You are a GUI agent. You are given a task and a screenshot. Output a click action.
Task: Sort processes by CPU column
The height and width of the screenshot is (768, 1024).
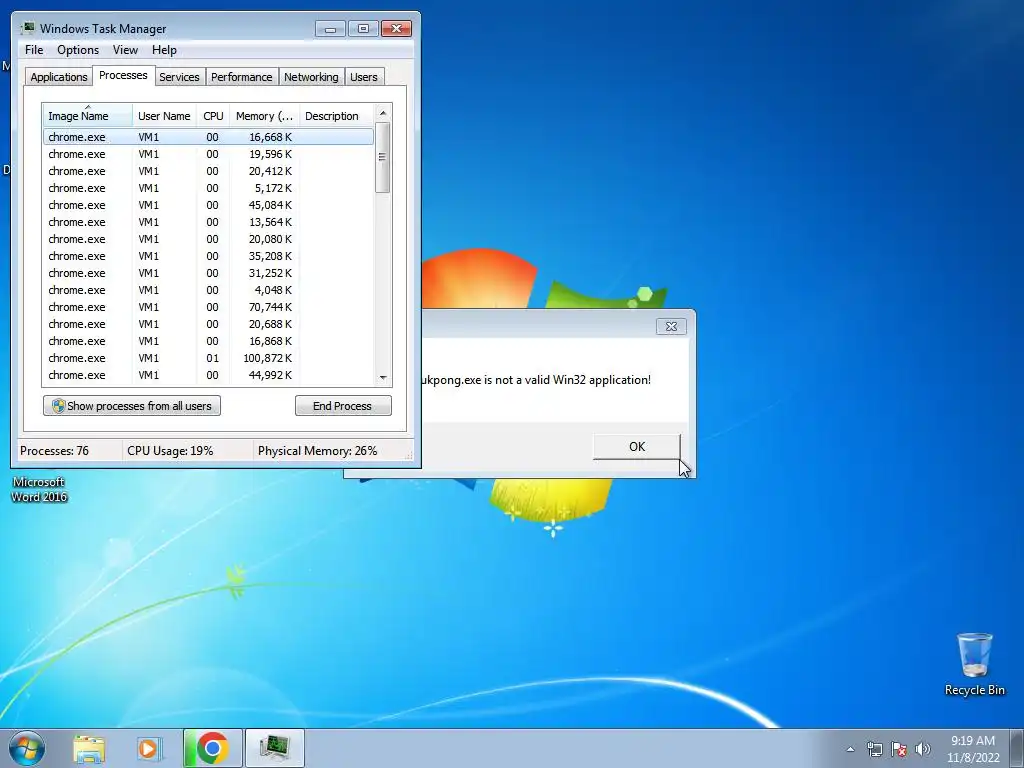pyautogui.click(x=213, y=116)
